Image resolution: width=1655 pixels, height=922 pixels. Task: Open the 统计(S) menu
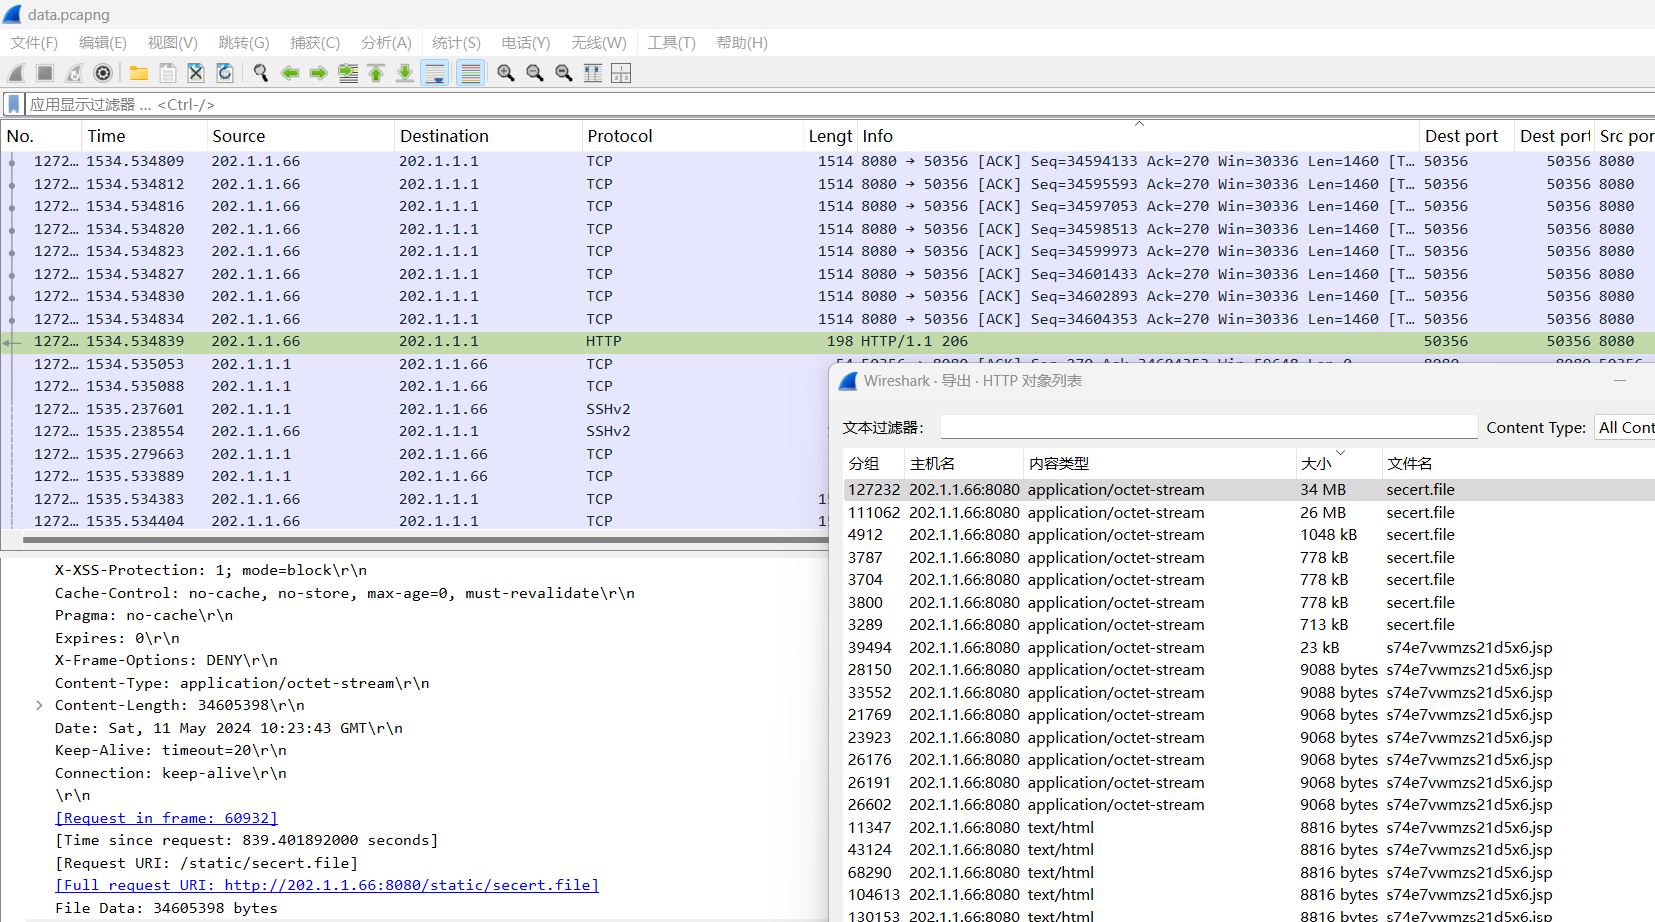click(456, 42)
